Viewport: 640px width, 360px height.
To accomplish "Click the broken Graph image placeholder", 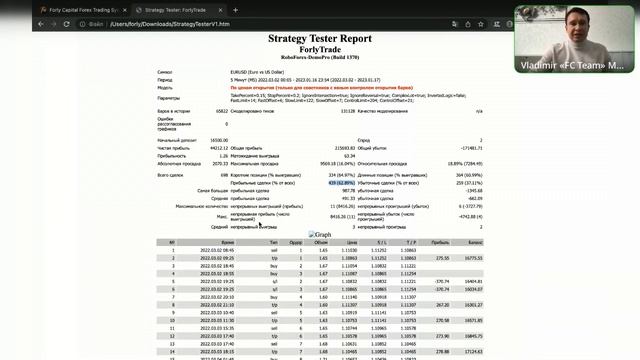I will click(x=320, y=235).
